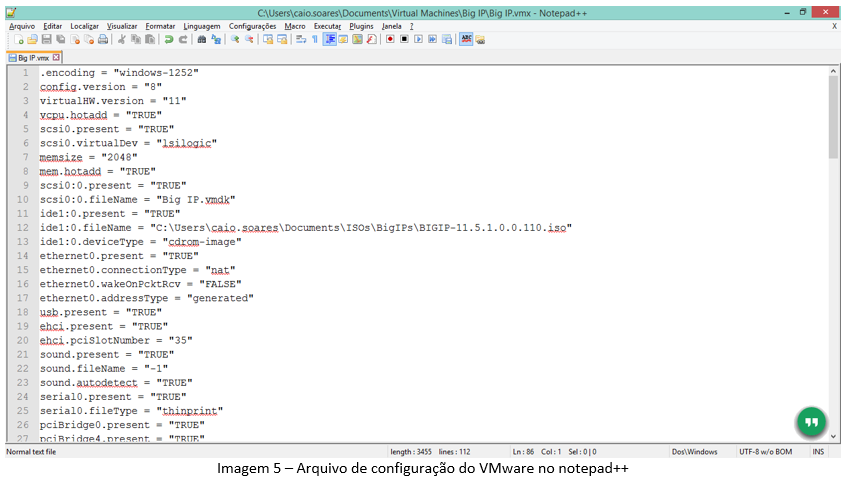Screen dimensions: 847x479
Task: Click the vertical scrollbar thumb
Action: coord(833,117)
